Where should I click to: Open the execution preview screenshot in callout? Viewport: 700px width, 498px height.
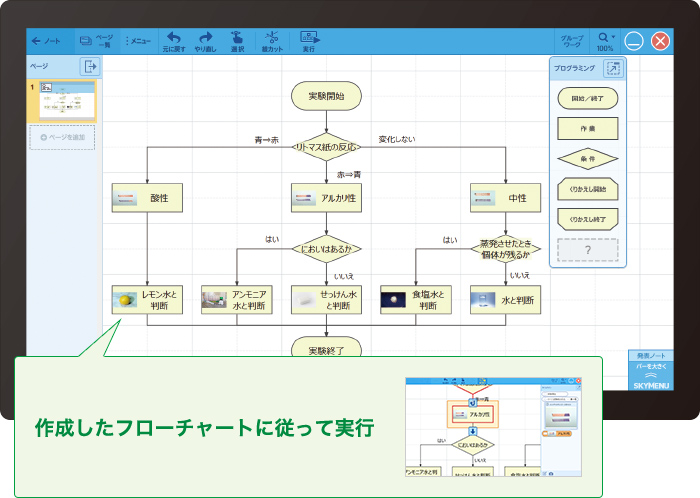(x=493, y=427)
